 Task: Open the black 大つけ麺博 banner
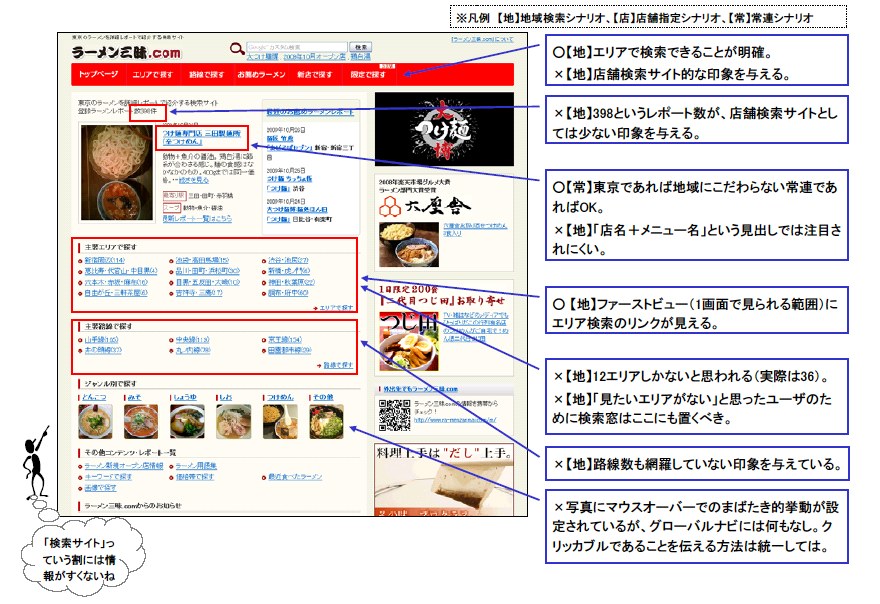pyautogui.click(x=444, y=129)
